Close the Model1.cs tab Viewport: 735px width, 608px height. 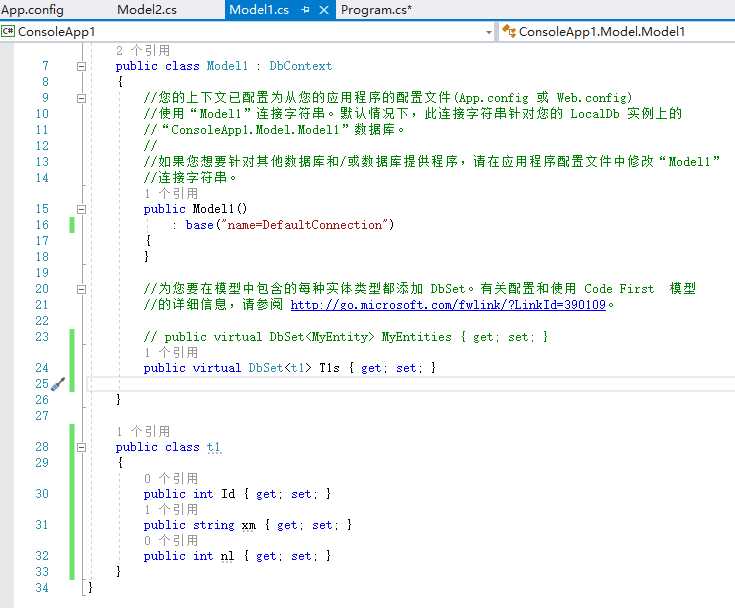pos(324,10)
